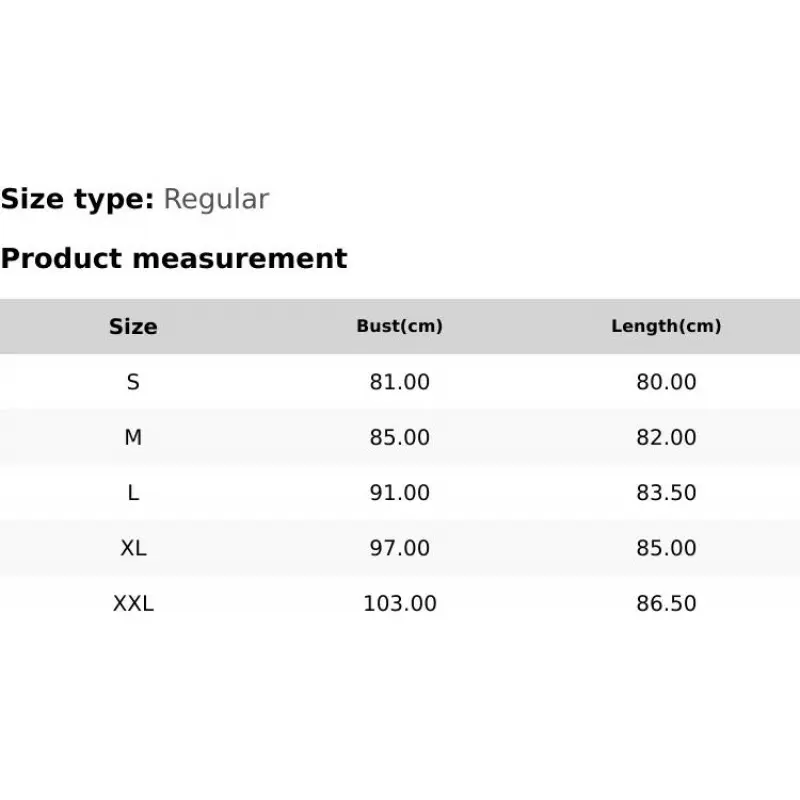The width and height of the screenshot is (800, 800).
Task: Click length value 86.50
Action: [666, 603]
